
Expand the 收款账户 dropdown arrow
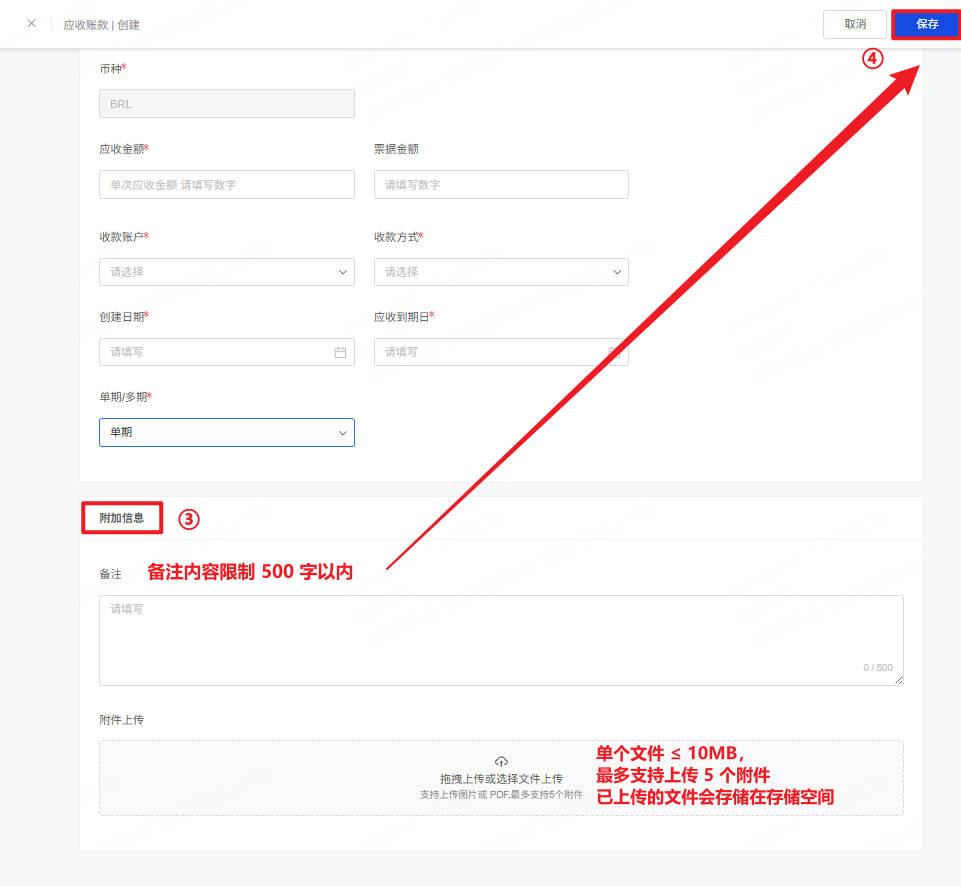tap(343, 272)
